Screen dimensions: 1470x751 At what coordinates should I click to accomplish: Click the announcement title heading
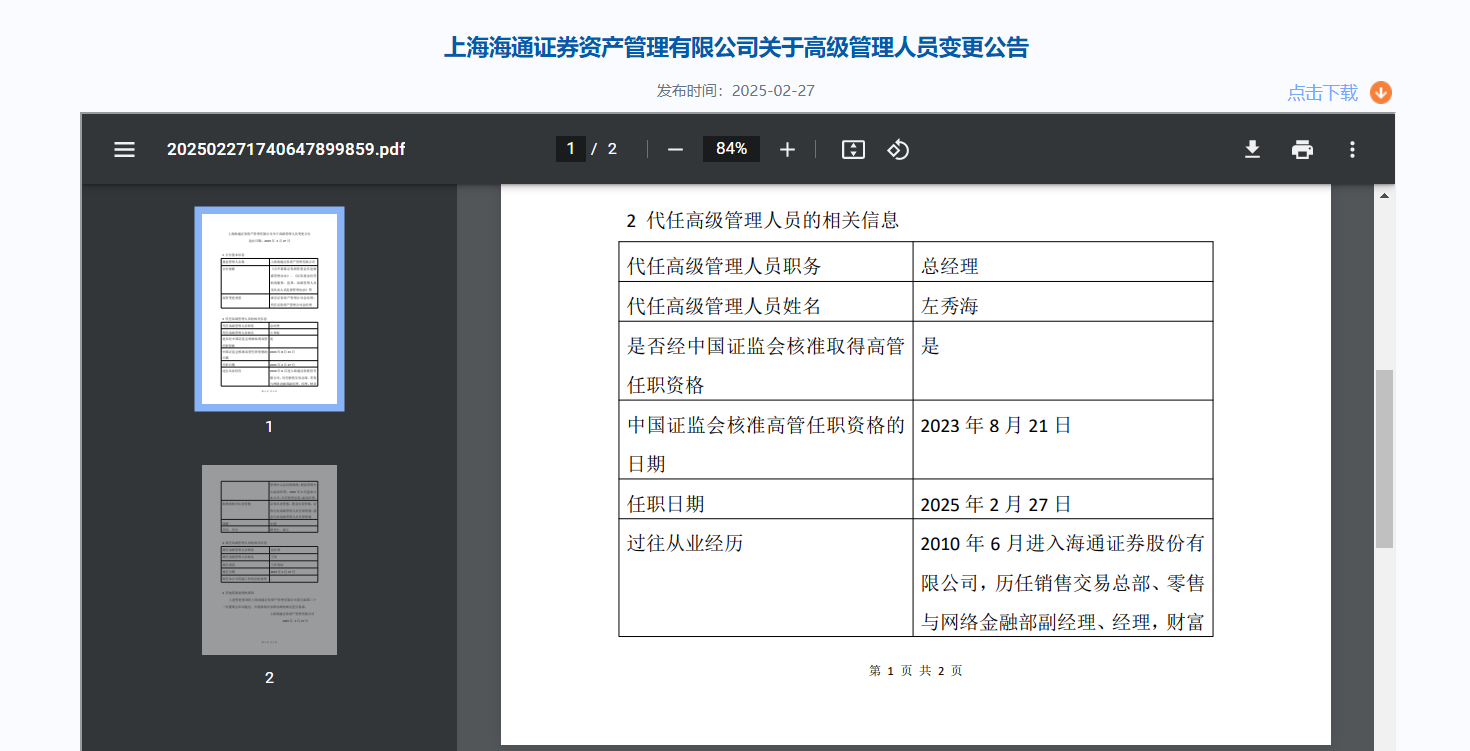click(736, 47)
